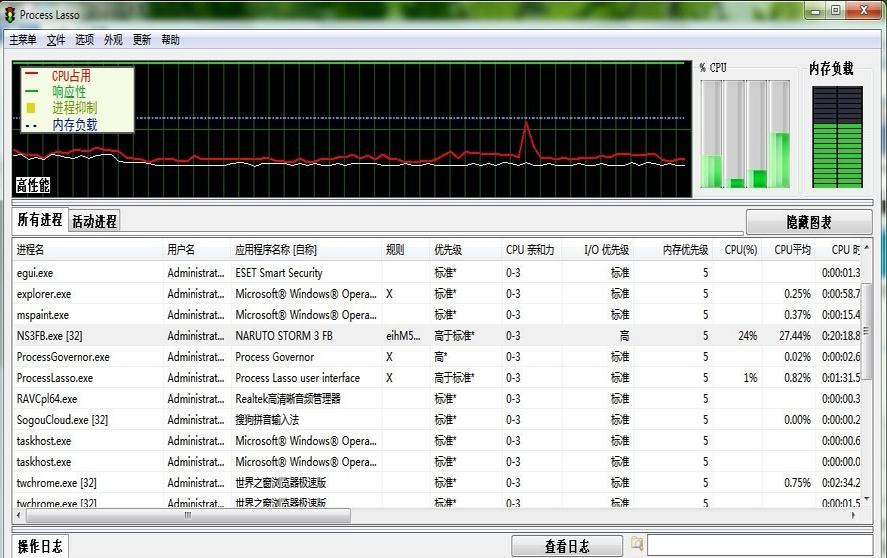
Task: Focus the log filter input field
Action: [760, 546]
